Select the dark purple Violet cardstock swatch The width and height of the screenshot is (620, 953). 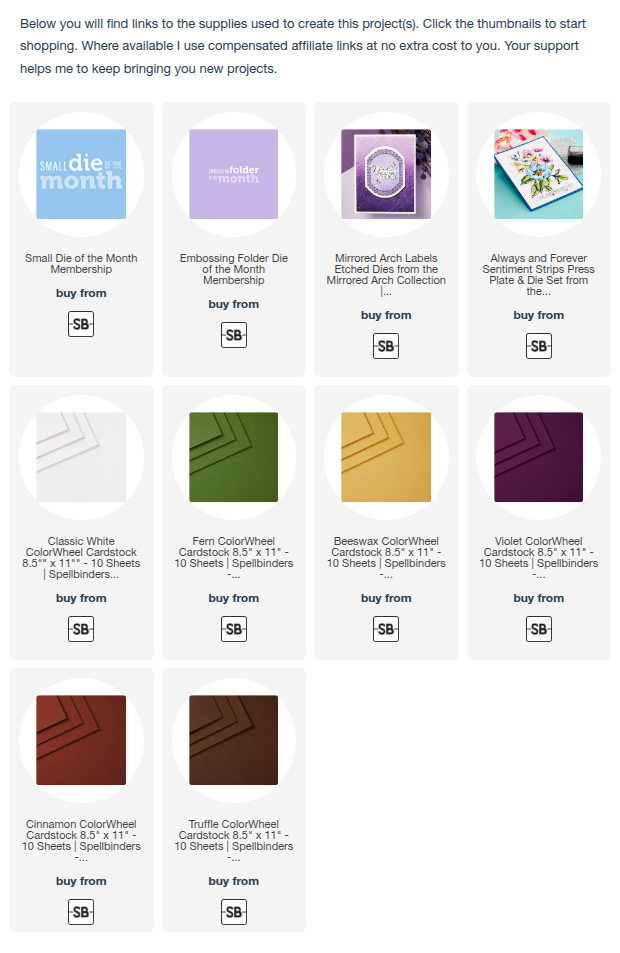(x=539, y=457)
